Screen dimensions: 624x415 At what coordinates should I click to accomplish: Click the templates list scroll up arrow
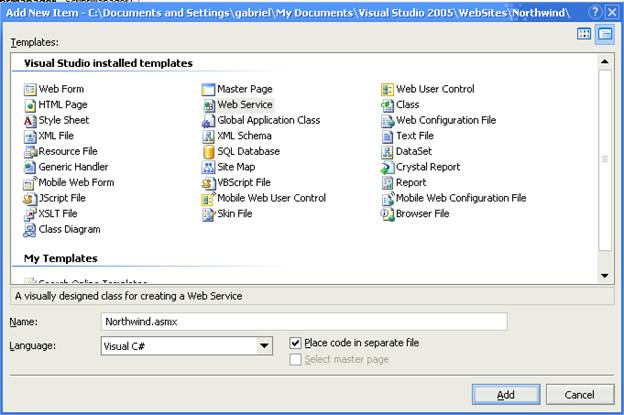(605, 62)
